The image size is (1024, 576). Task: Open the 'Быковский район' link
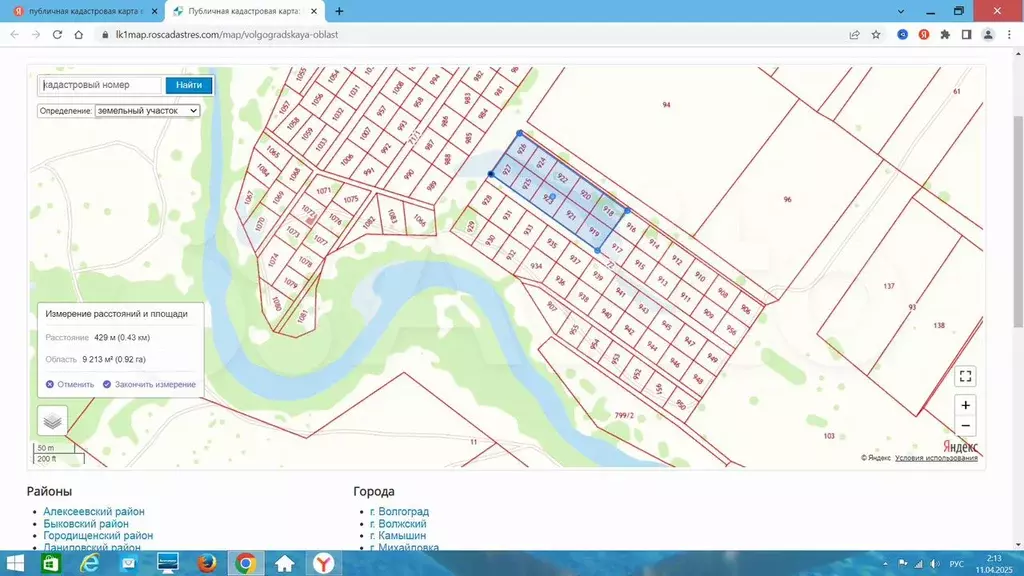[86, 524]
